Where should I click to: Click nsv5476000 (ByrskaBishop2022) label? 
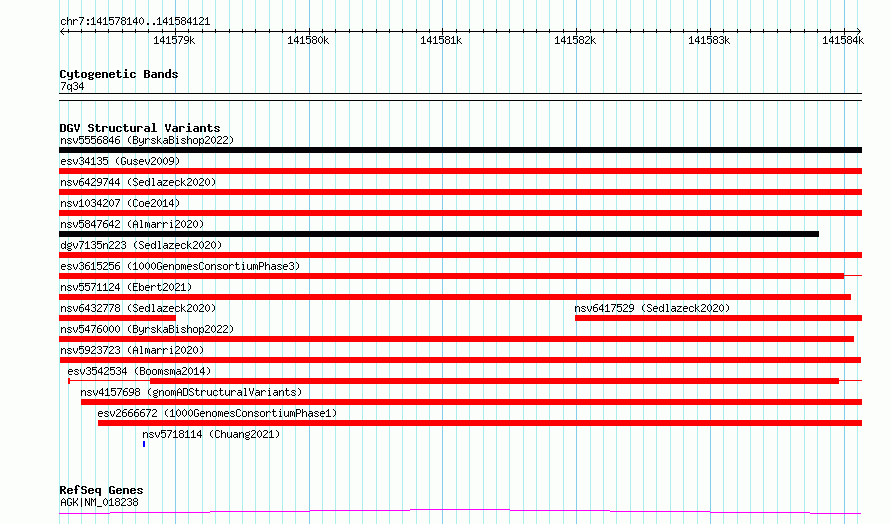coord(147,329)
